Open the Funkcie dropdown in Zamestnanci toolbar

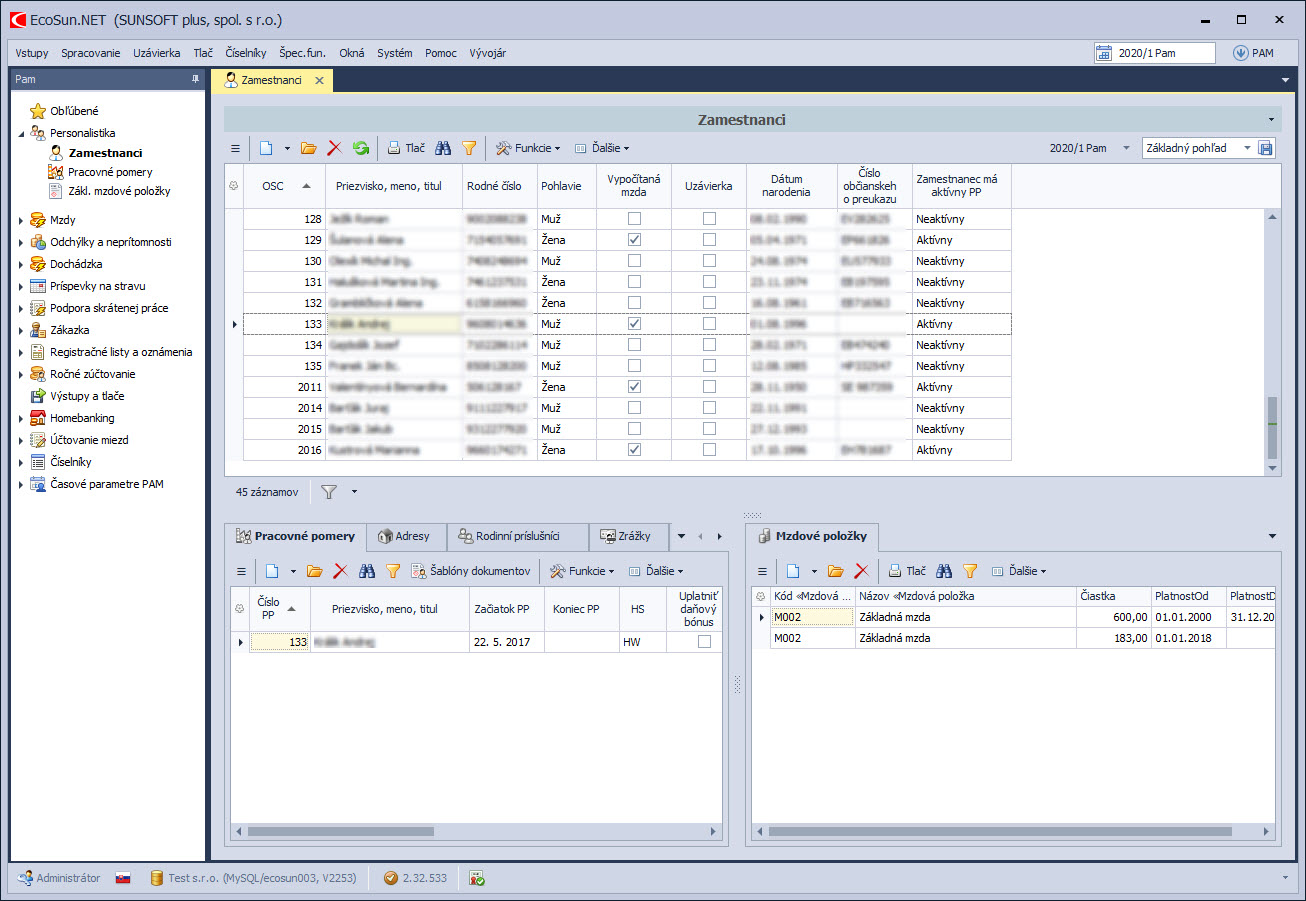point(528,148)
